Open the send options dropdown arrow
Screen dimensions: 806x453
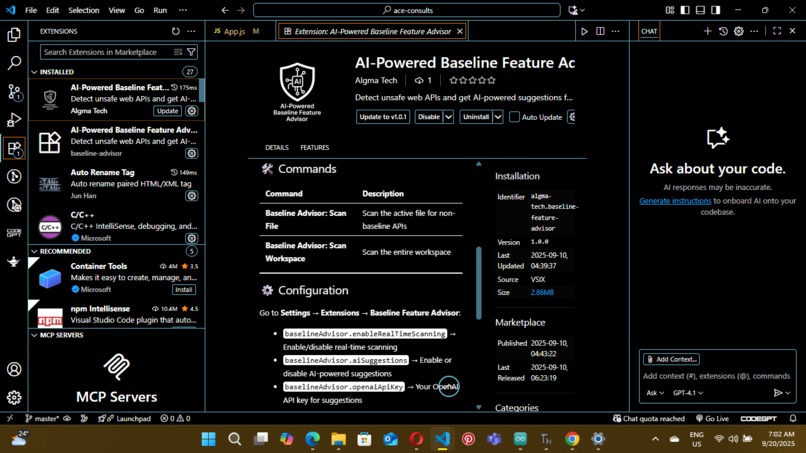tap(788, 393)
